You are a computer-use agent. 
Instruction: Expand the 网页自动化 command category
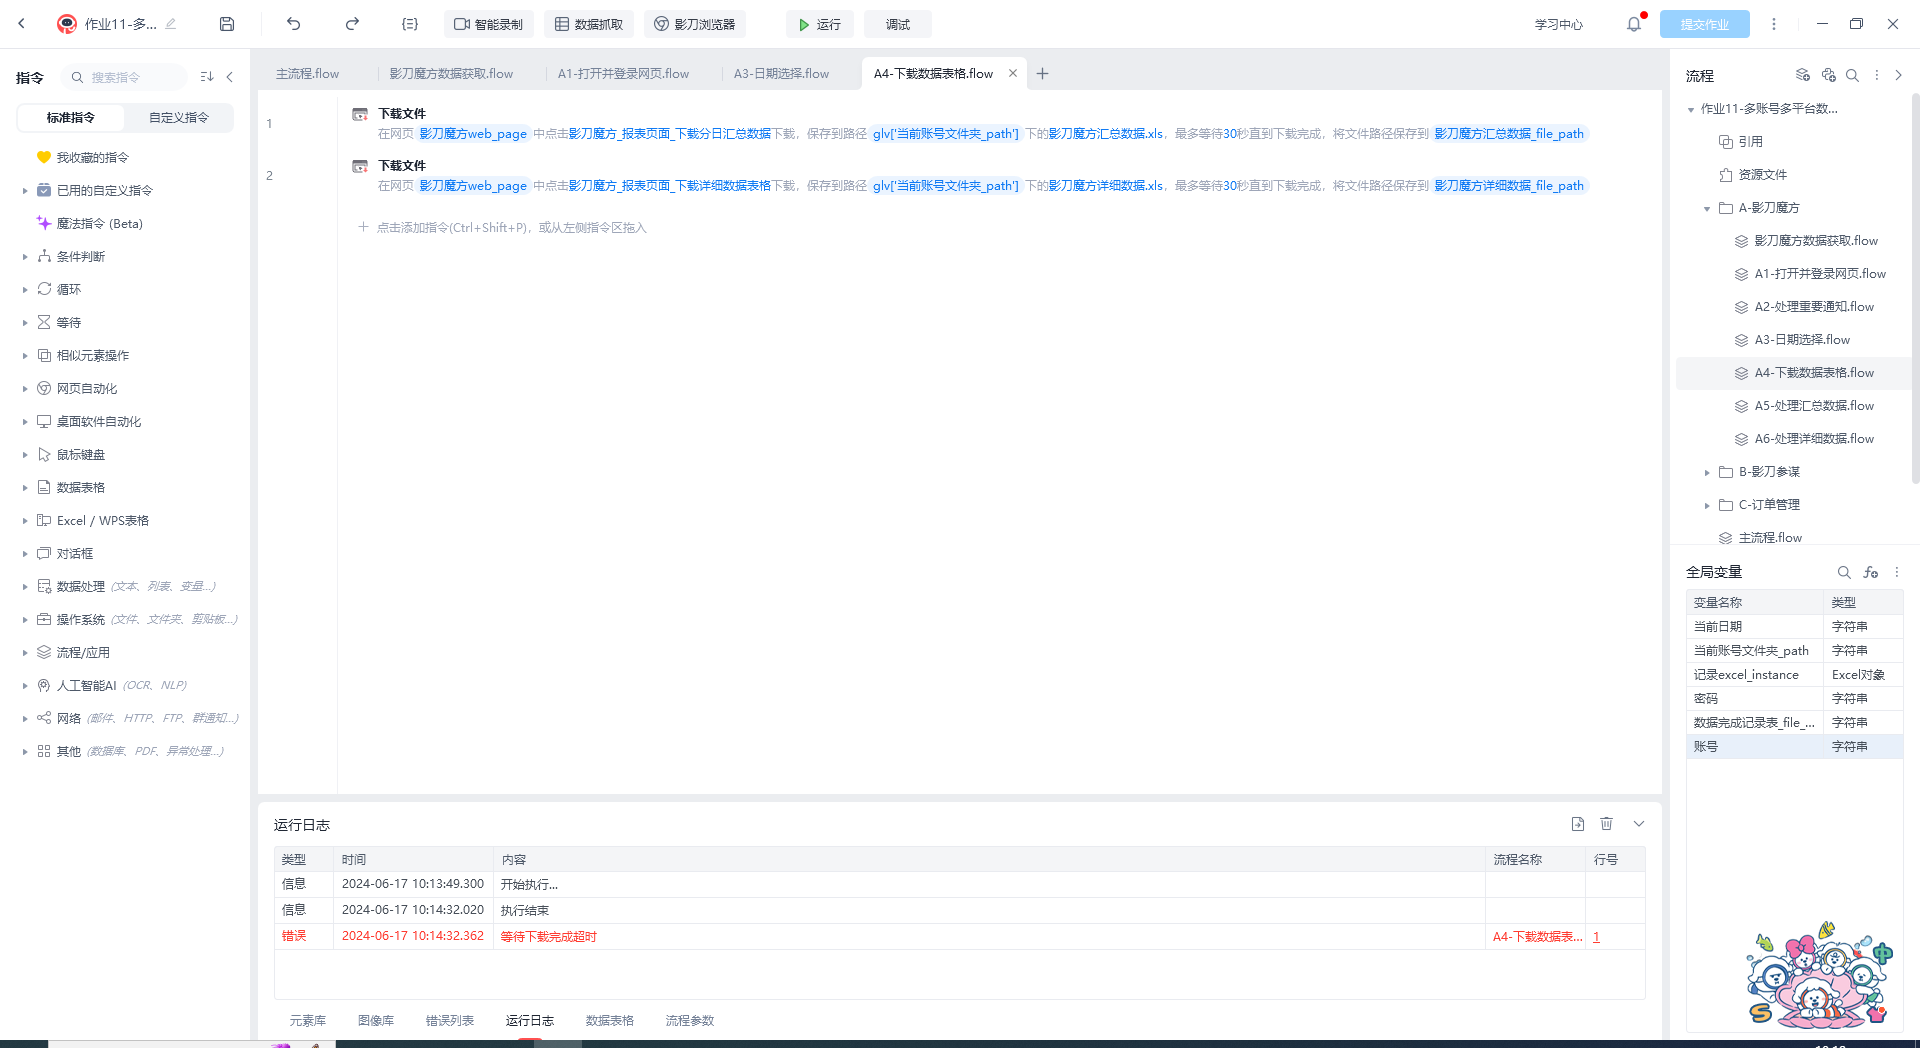tap(25, 389)
